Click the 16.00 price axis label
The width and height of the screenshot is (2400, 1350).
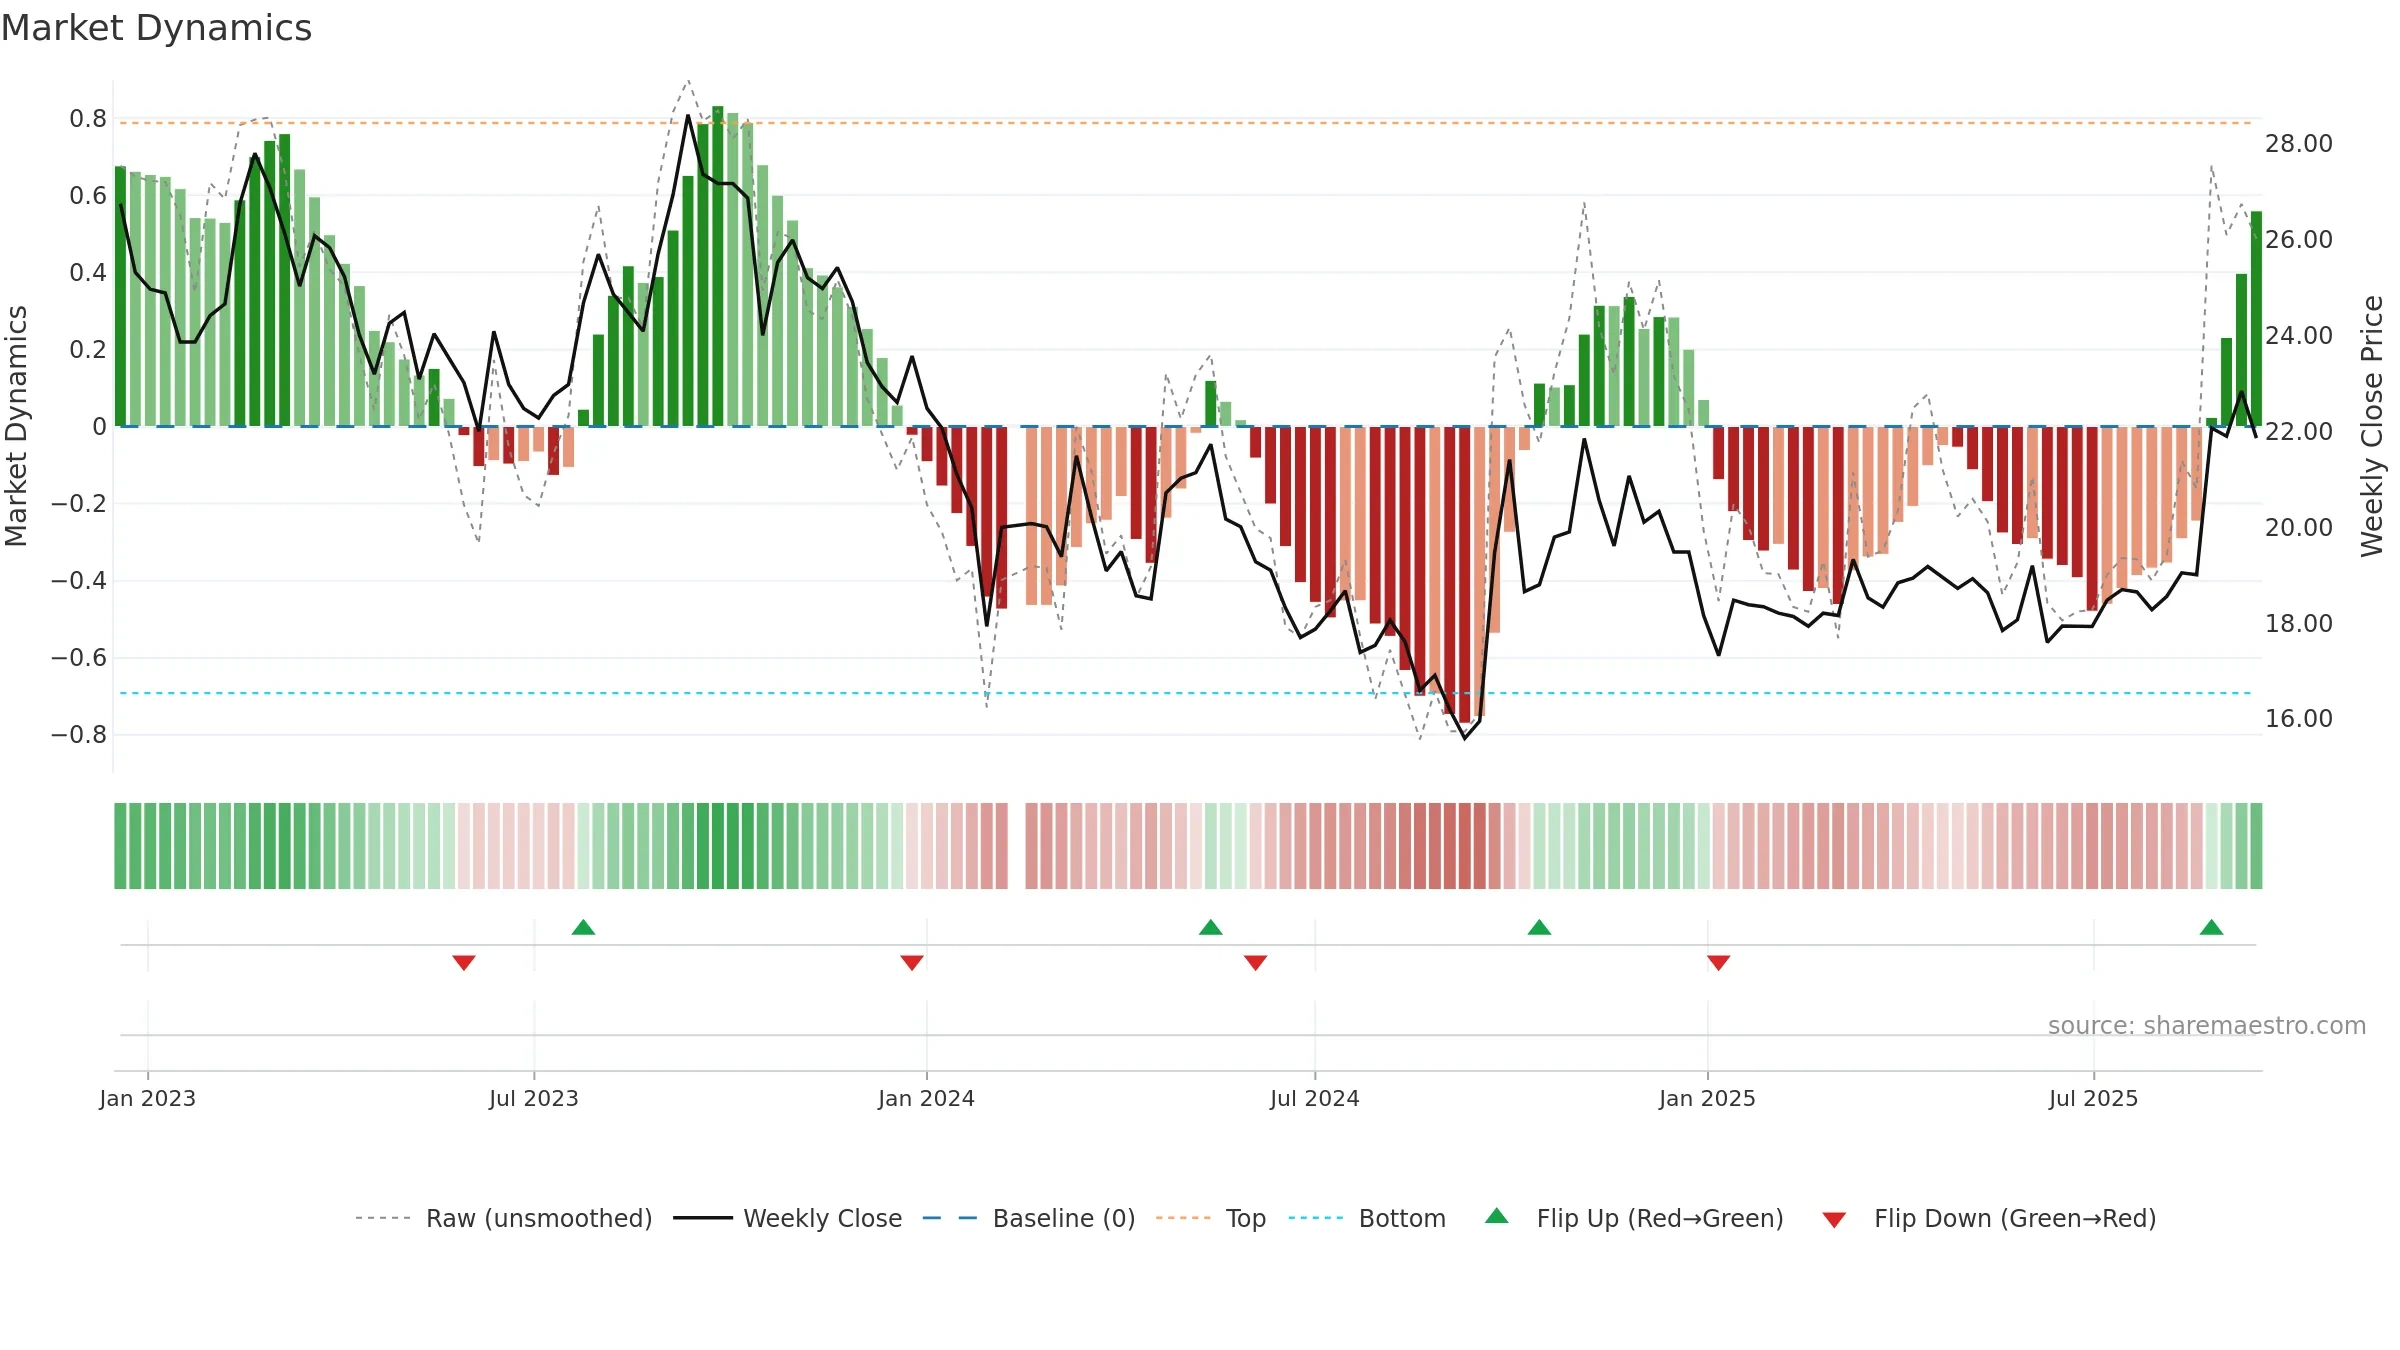2298,719
